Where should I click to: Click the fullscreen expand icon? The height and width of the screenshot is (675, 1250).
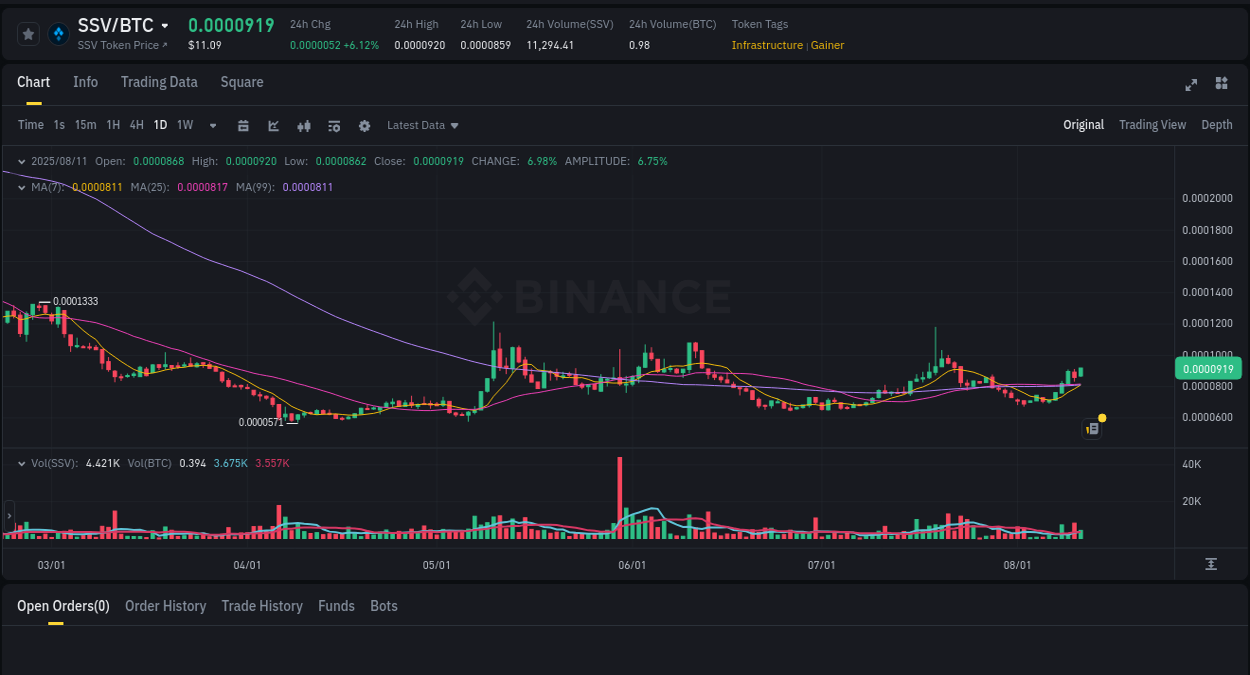[1190, 85]
